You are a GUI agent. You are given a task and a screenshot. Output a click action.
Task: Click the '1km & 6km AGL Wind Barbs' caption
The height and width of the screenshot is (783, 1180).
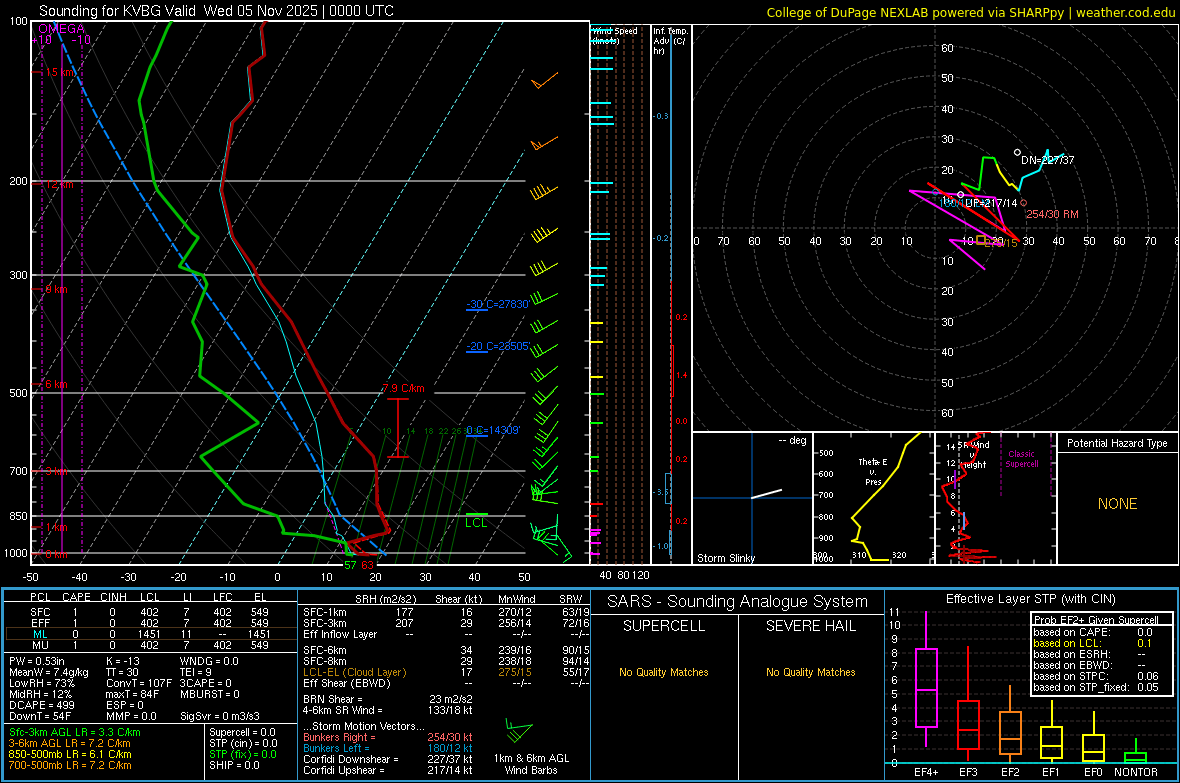click(531, 764)
